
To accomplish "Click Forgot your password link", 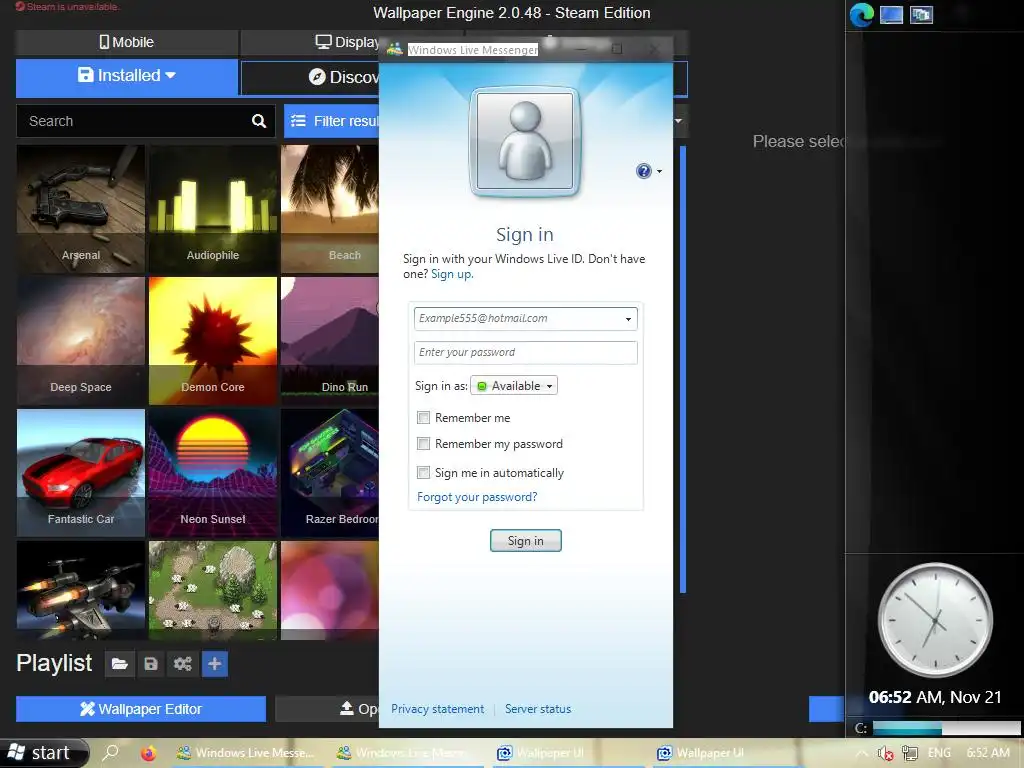I will pos(477,497).
